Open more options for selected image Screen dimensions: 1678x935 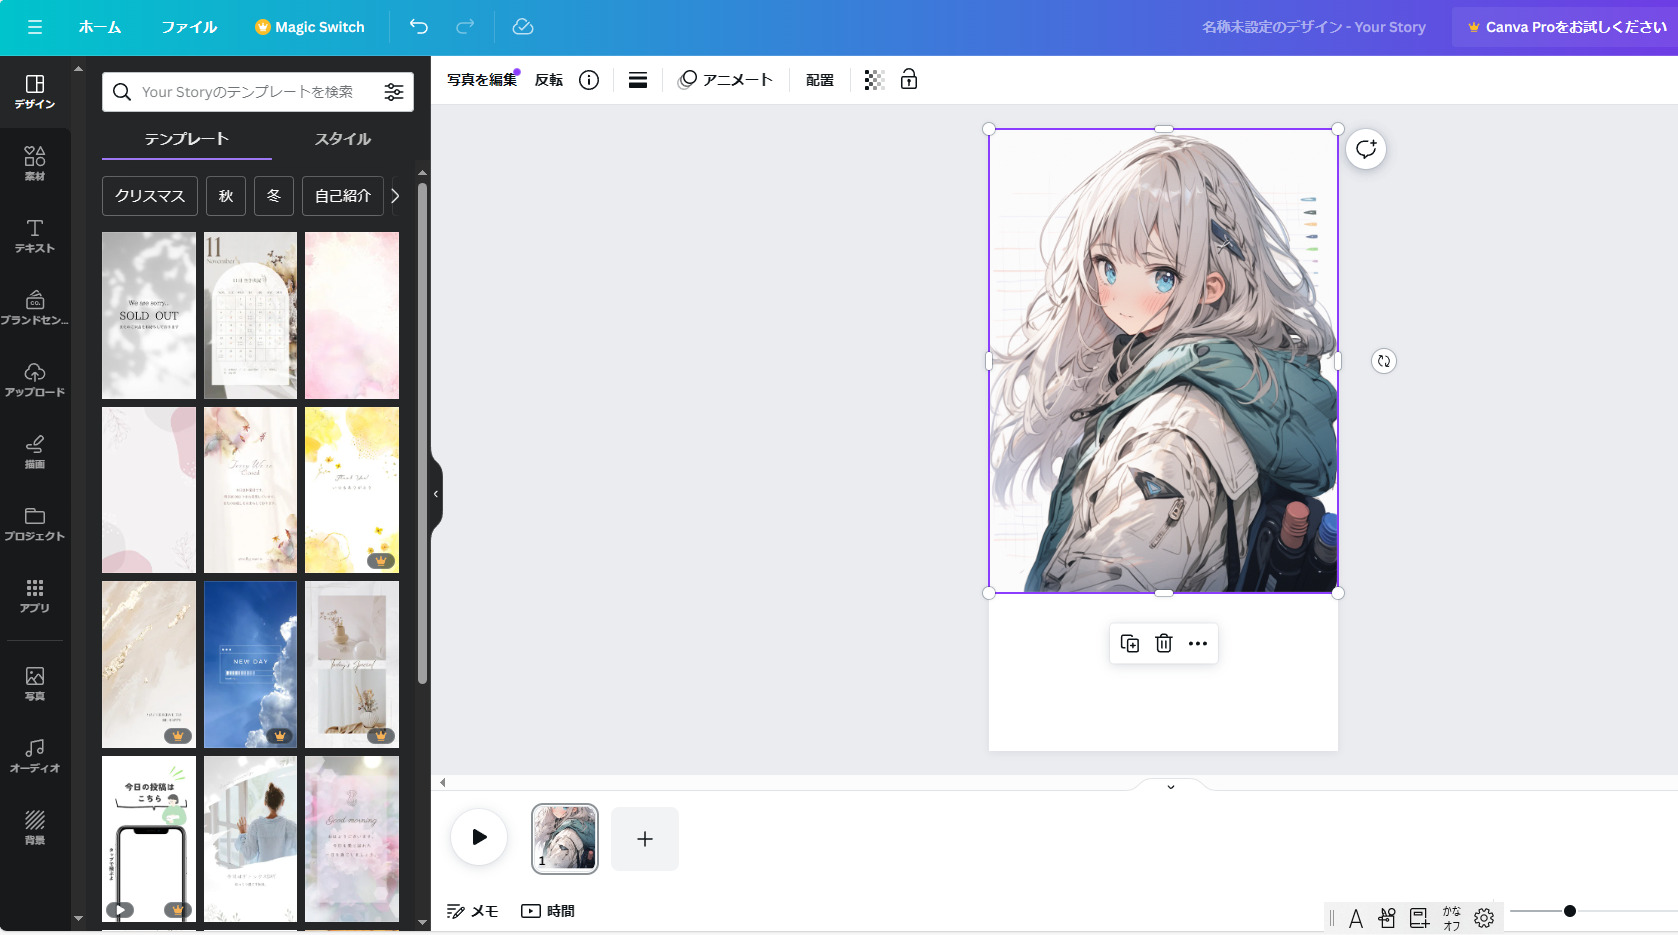pyautogui.click(x=1198, y=643)
